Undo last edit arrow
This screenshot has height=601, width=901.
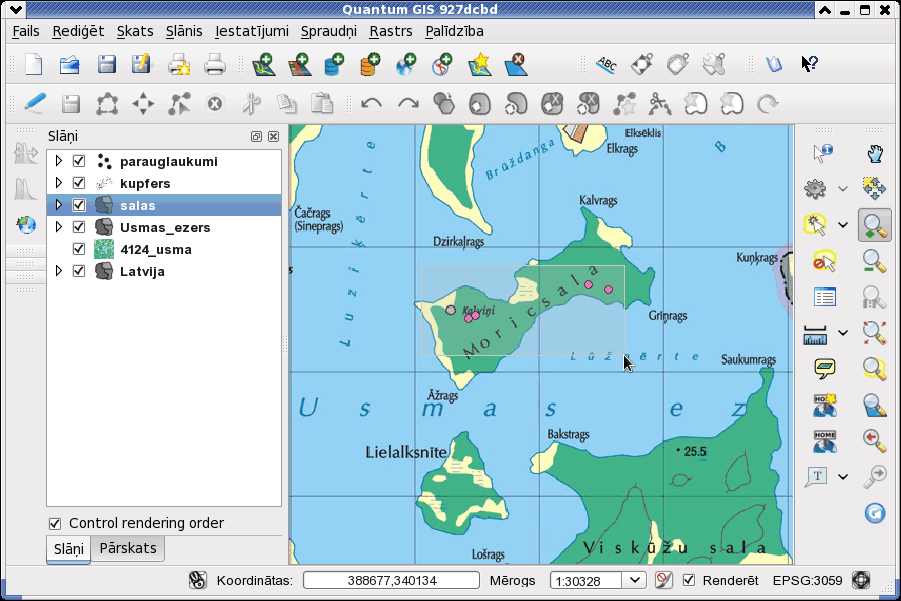tap(371, 104)
